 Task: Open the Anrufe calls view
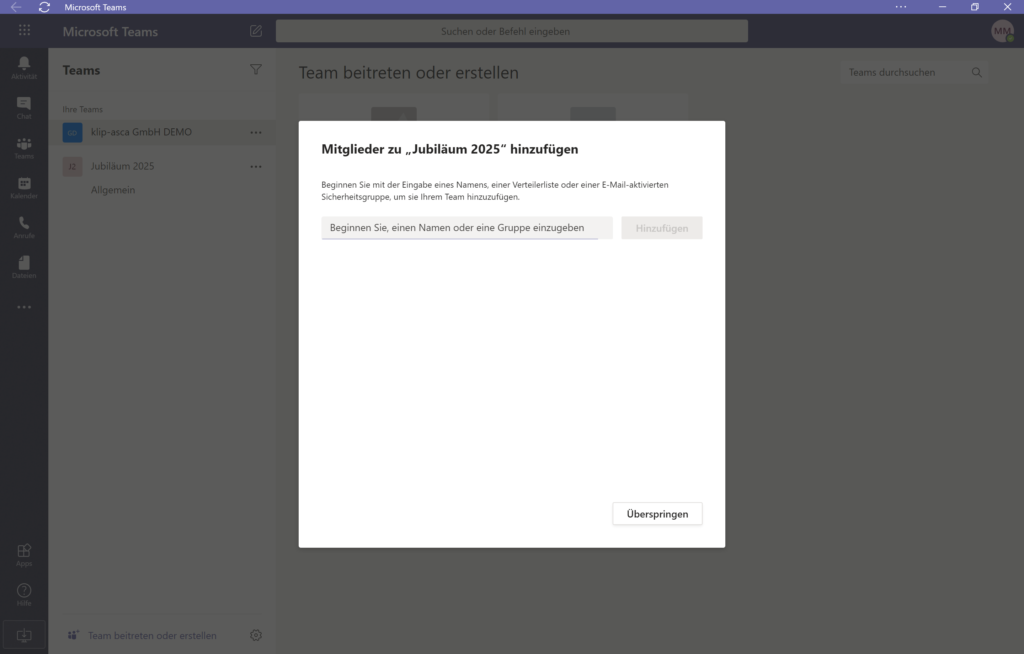tap(24, 227)
